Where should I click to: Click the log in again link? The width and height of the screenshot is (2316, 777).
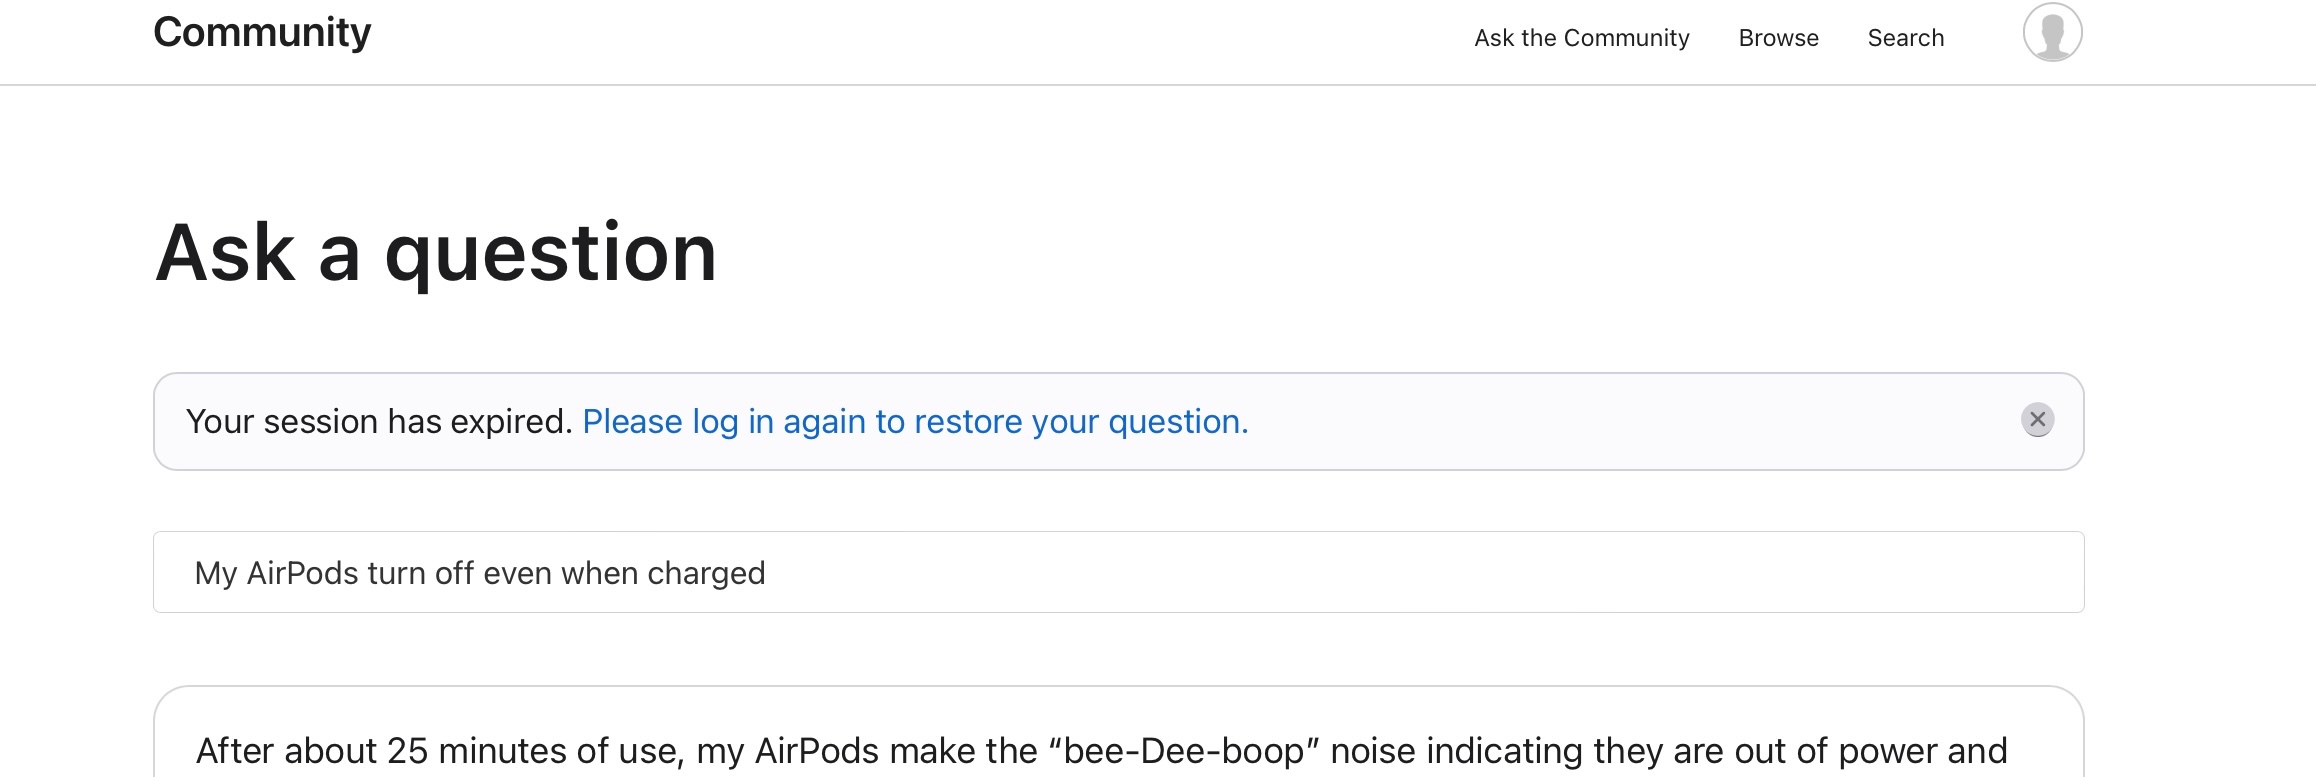[914, 422]
